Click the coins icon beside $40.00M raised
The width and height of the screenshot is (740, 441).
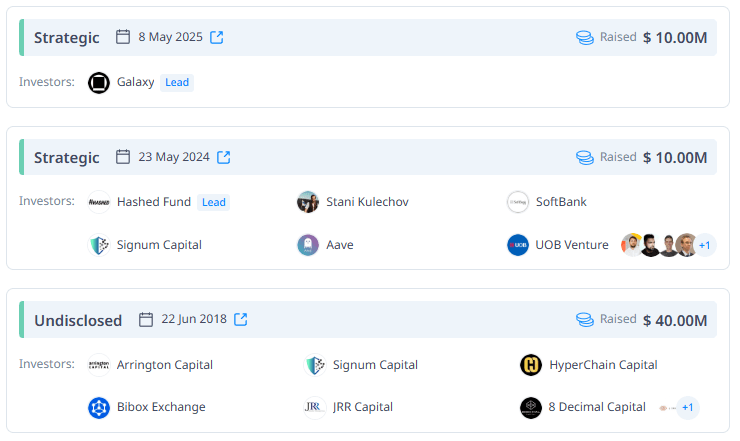585,320
